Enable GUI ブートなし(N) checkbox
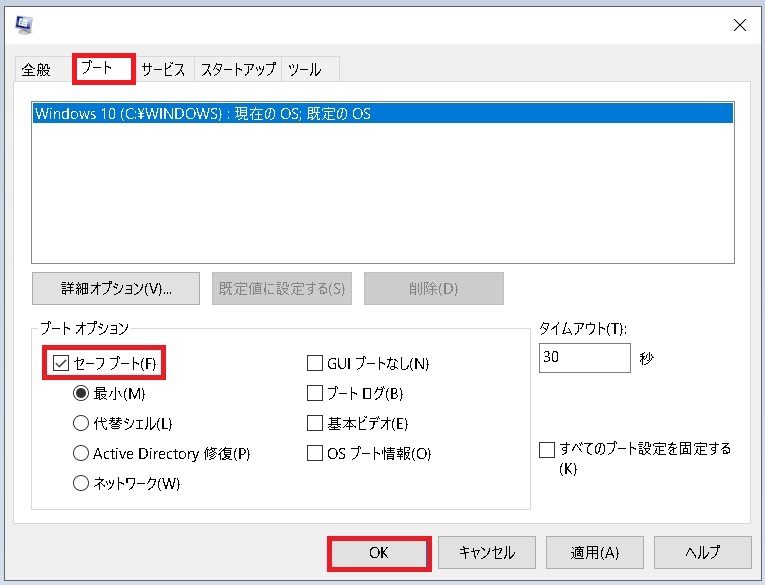Viewport: 765px width, 585px height. tap(315, 363)
